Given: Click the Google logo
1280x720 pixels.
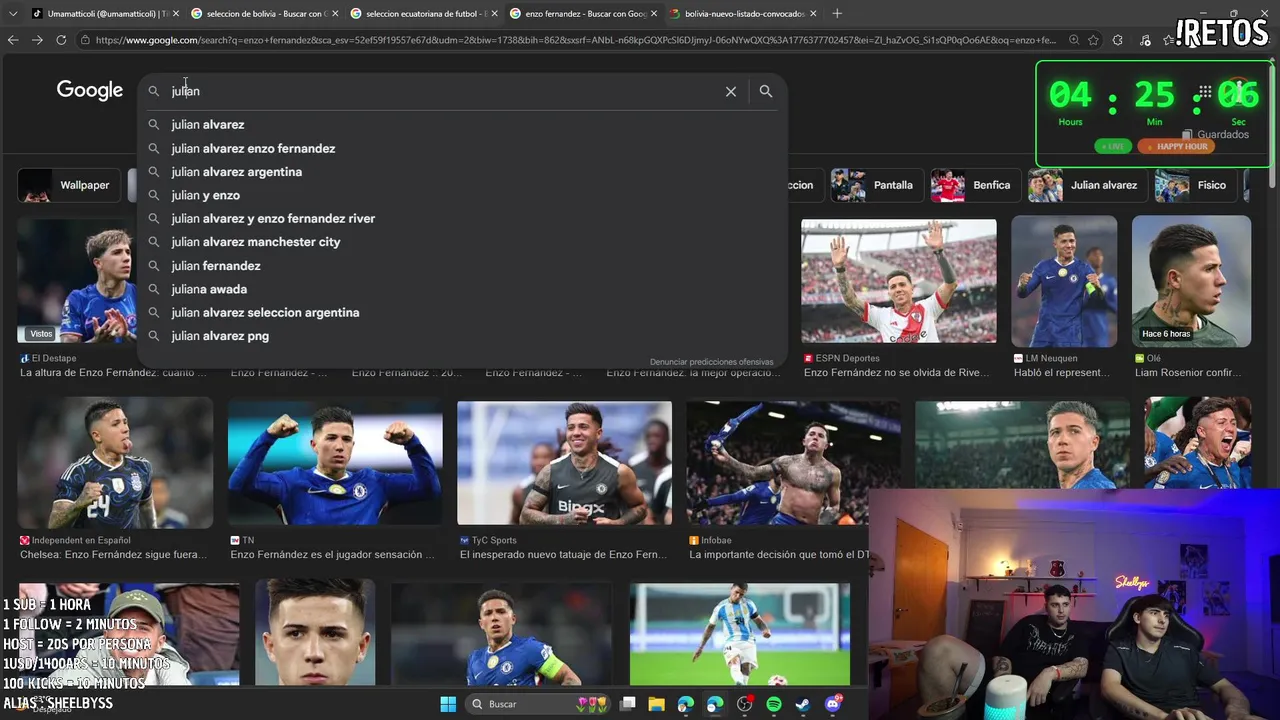Looking at the screenshot, I should coord(90,91).
